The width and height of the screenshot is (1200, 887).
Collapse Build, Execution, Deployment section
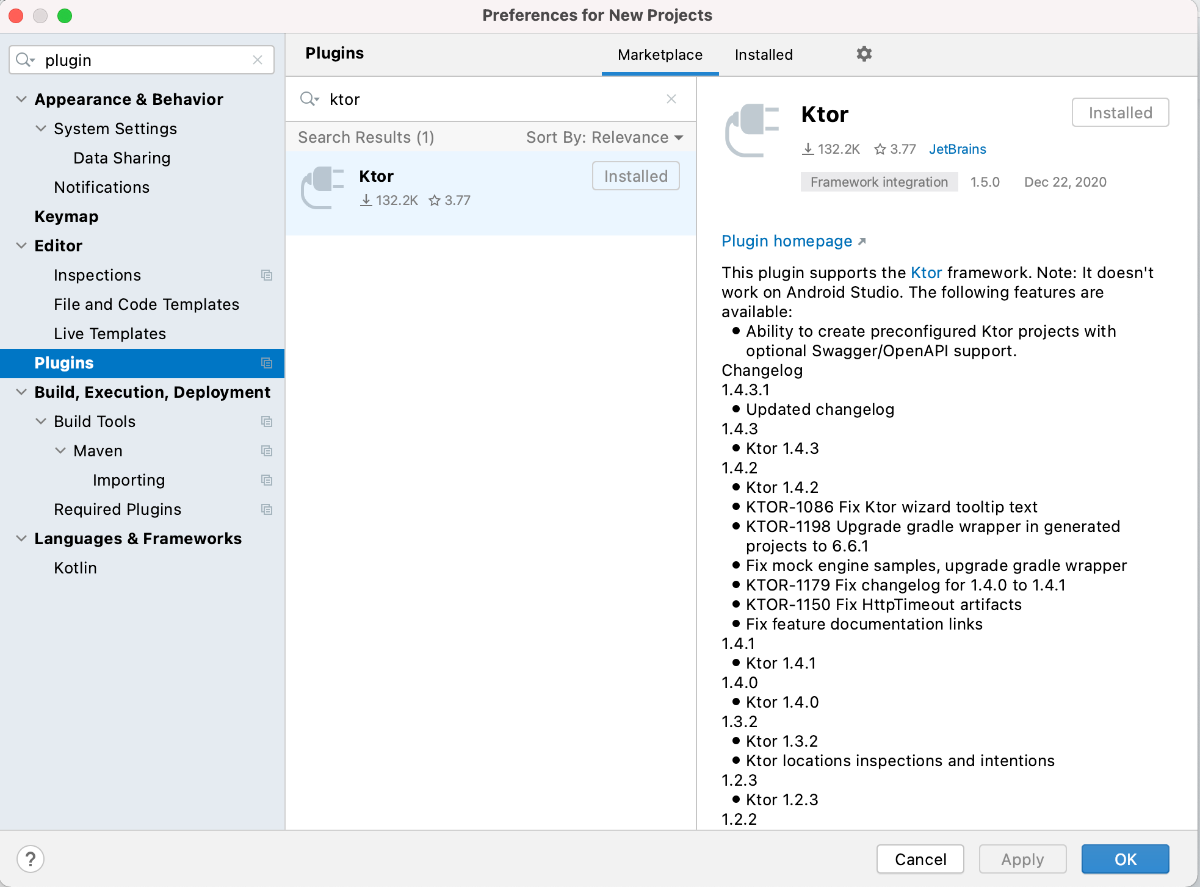tap(22, 392)
